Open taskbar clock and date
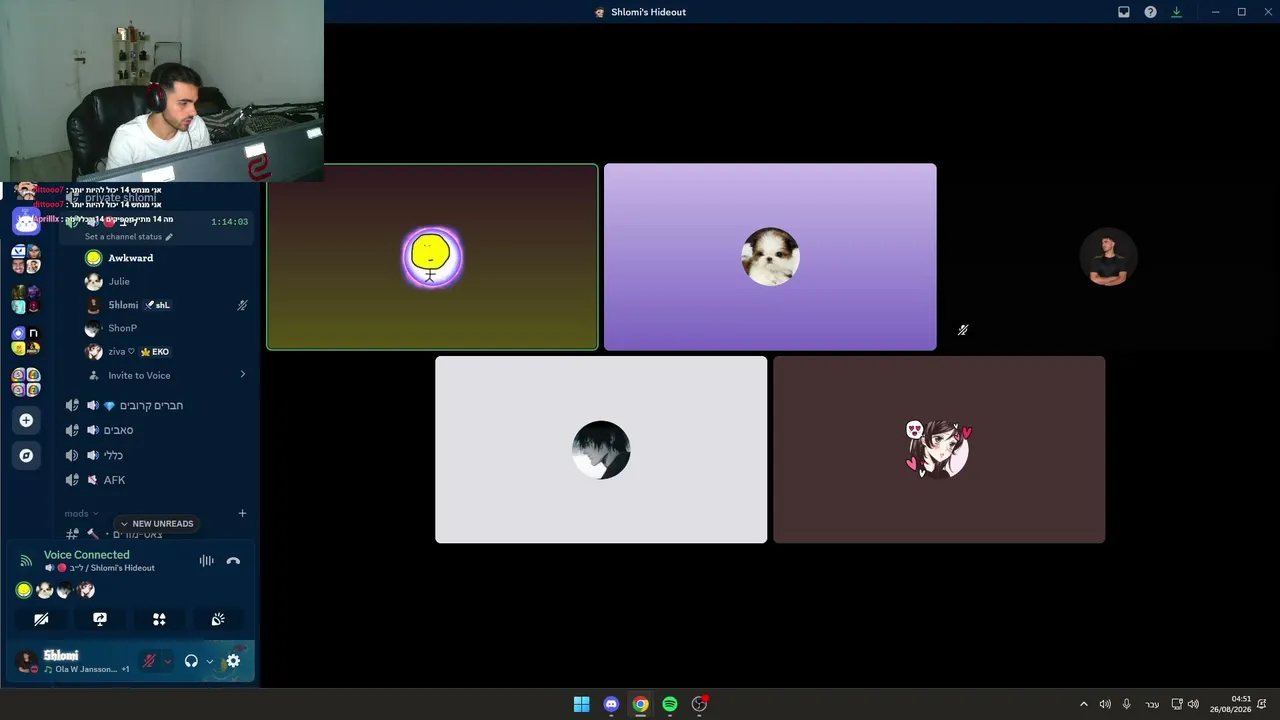This screenshot has height=720, width=1280. click(x=1230, y=704)
